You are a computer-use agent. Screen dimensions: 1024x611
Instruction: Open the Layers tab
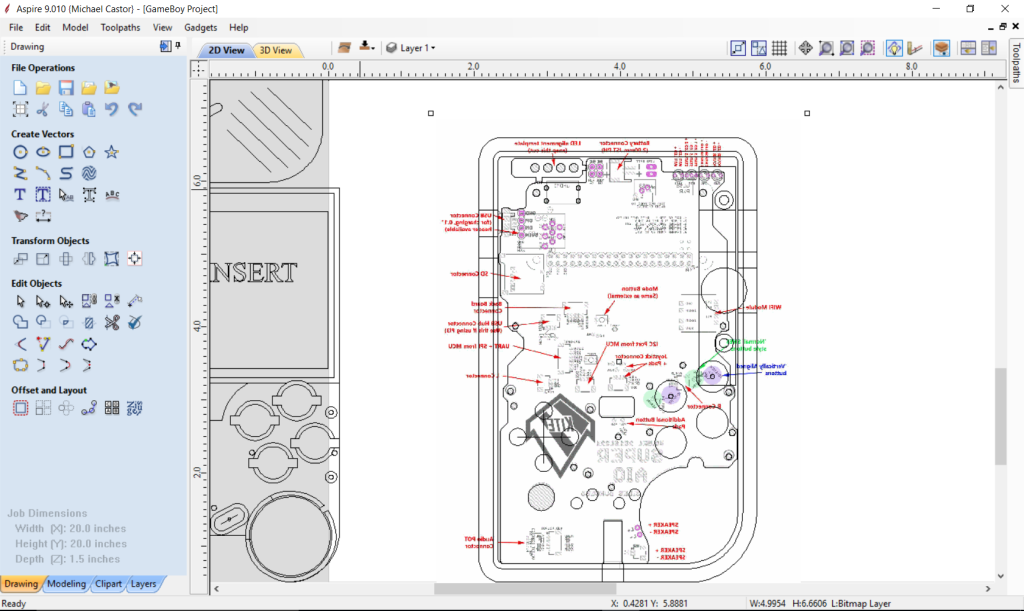[x=143, y=584]
